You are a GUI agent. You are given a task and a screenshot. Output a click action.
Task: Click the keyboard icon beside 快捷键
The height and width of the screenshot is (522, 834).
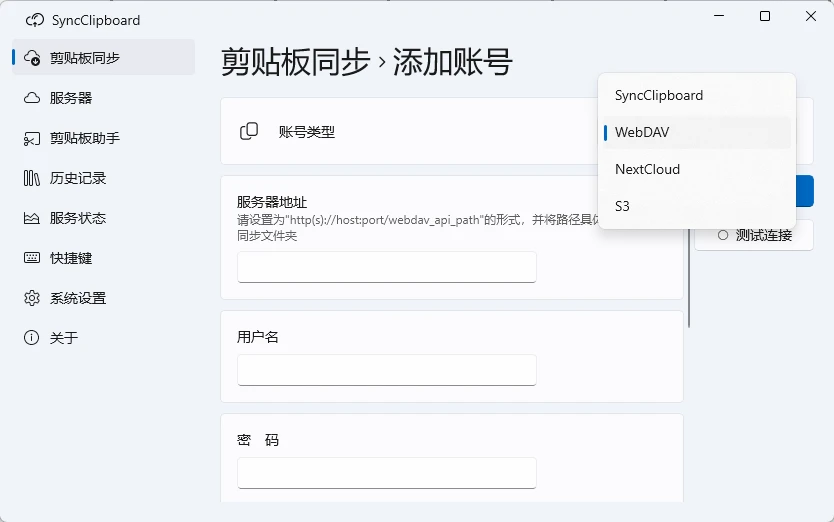(x=32, y=258)
